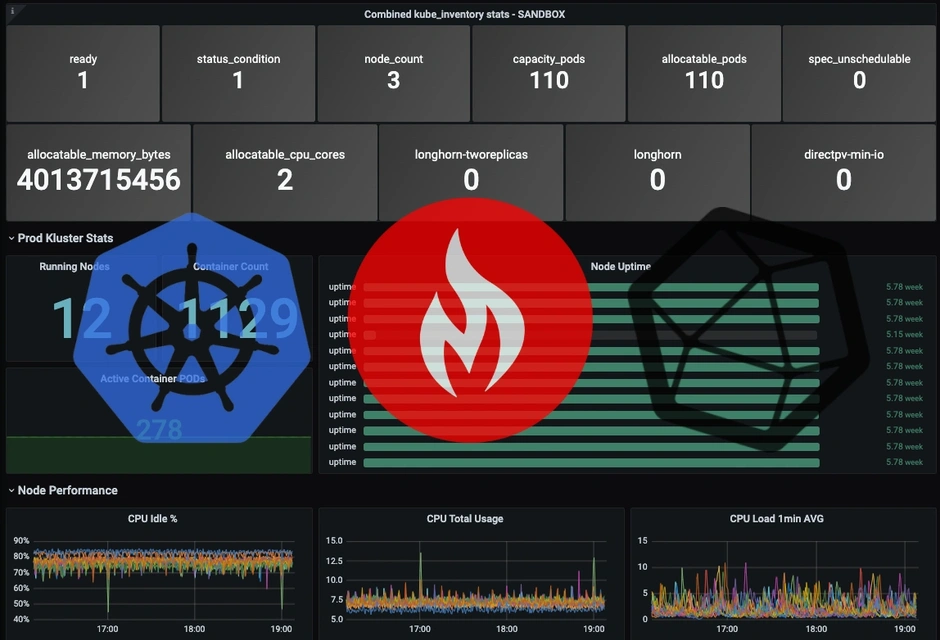This screenshot has width=940, height=640.
Task: Click the allocatable_memory_bytes value 4013715456
Action: coord(99,180)
